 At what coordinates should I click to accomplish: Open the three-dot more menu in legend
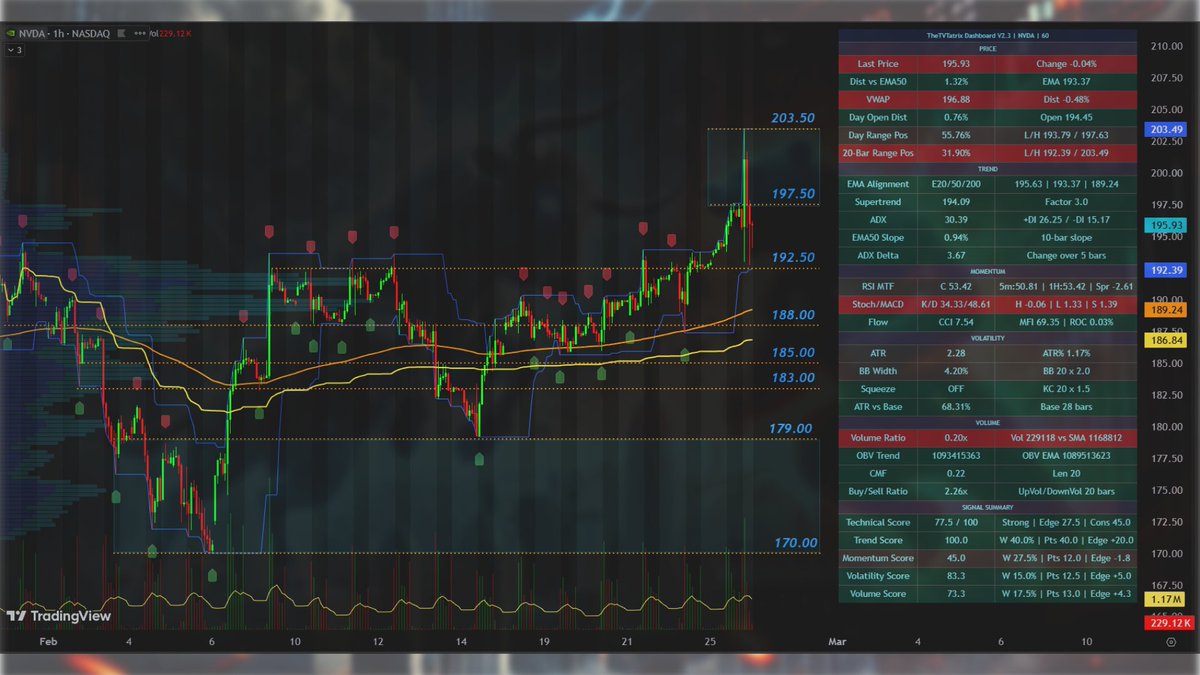138,33
